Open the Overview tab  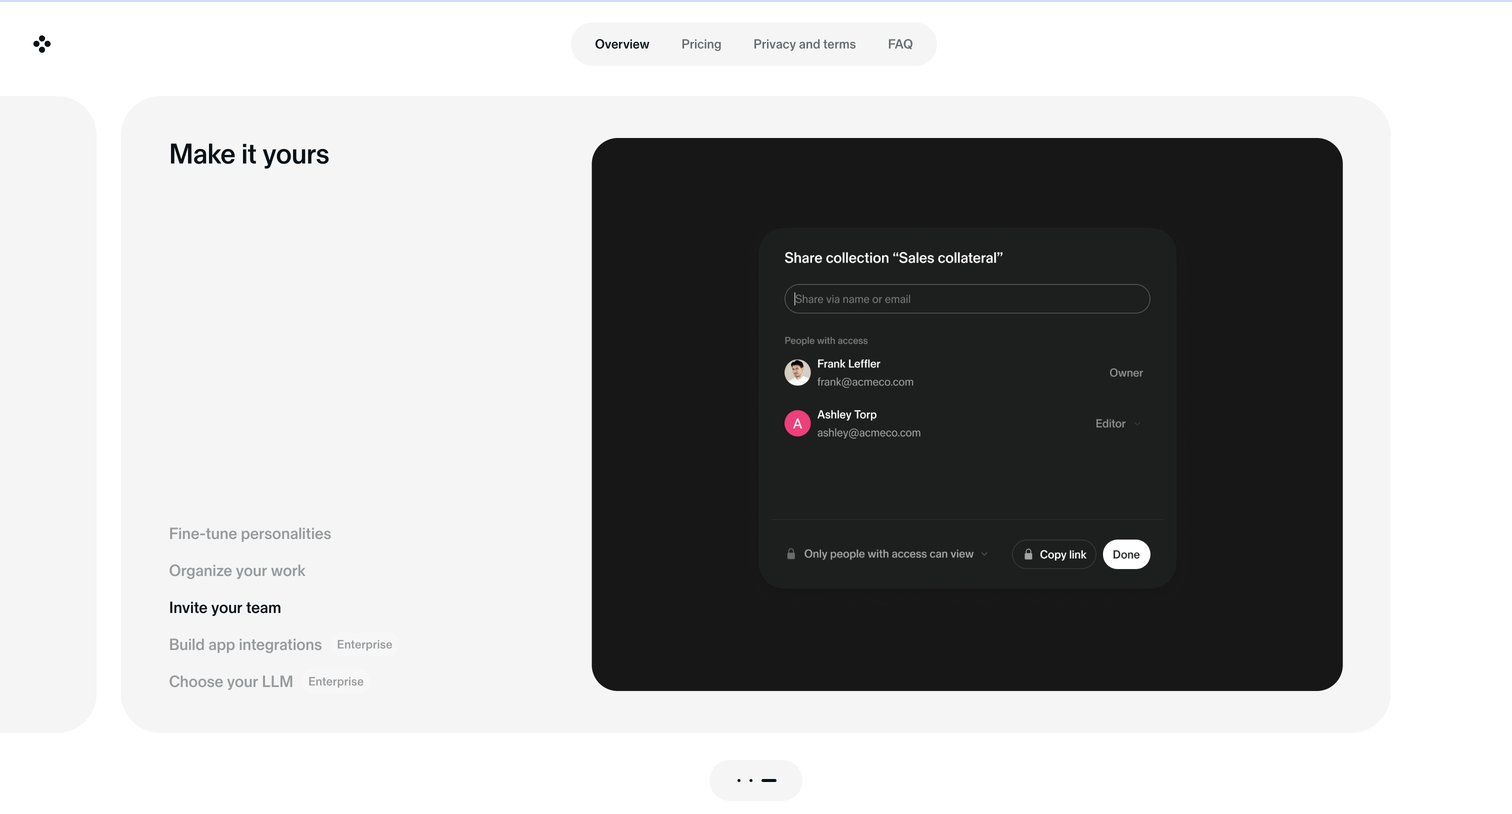(622, 44)
